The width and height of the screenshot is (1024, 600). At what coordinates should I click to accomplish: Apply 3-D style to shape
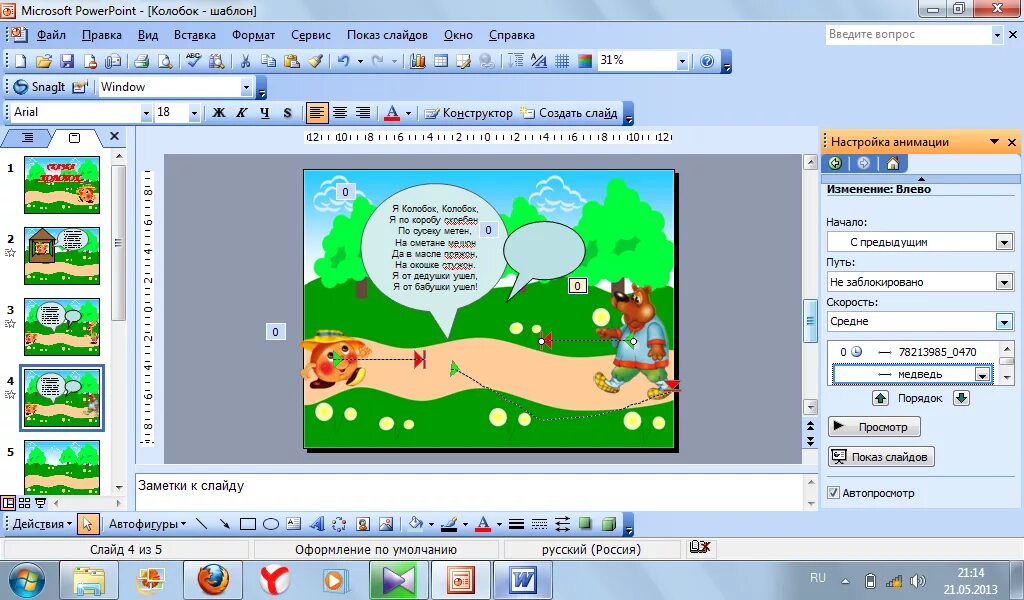coord(609,524)
